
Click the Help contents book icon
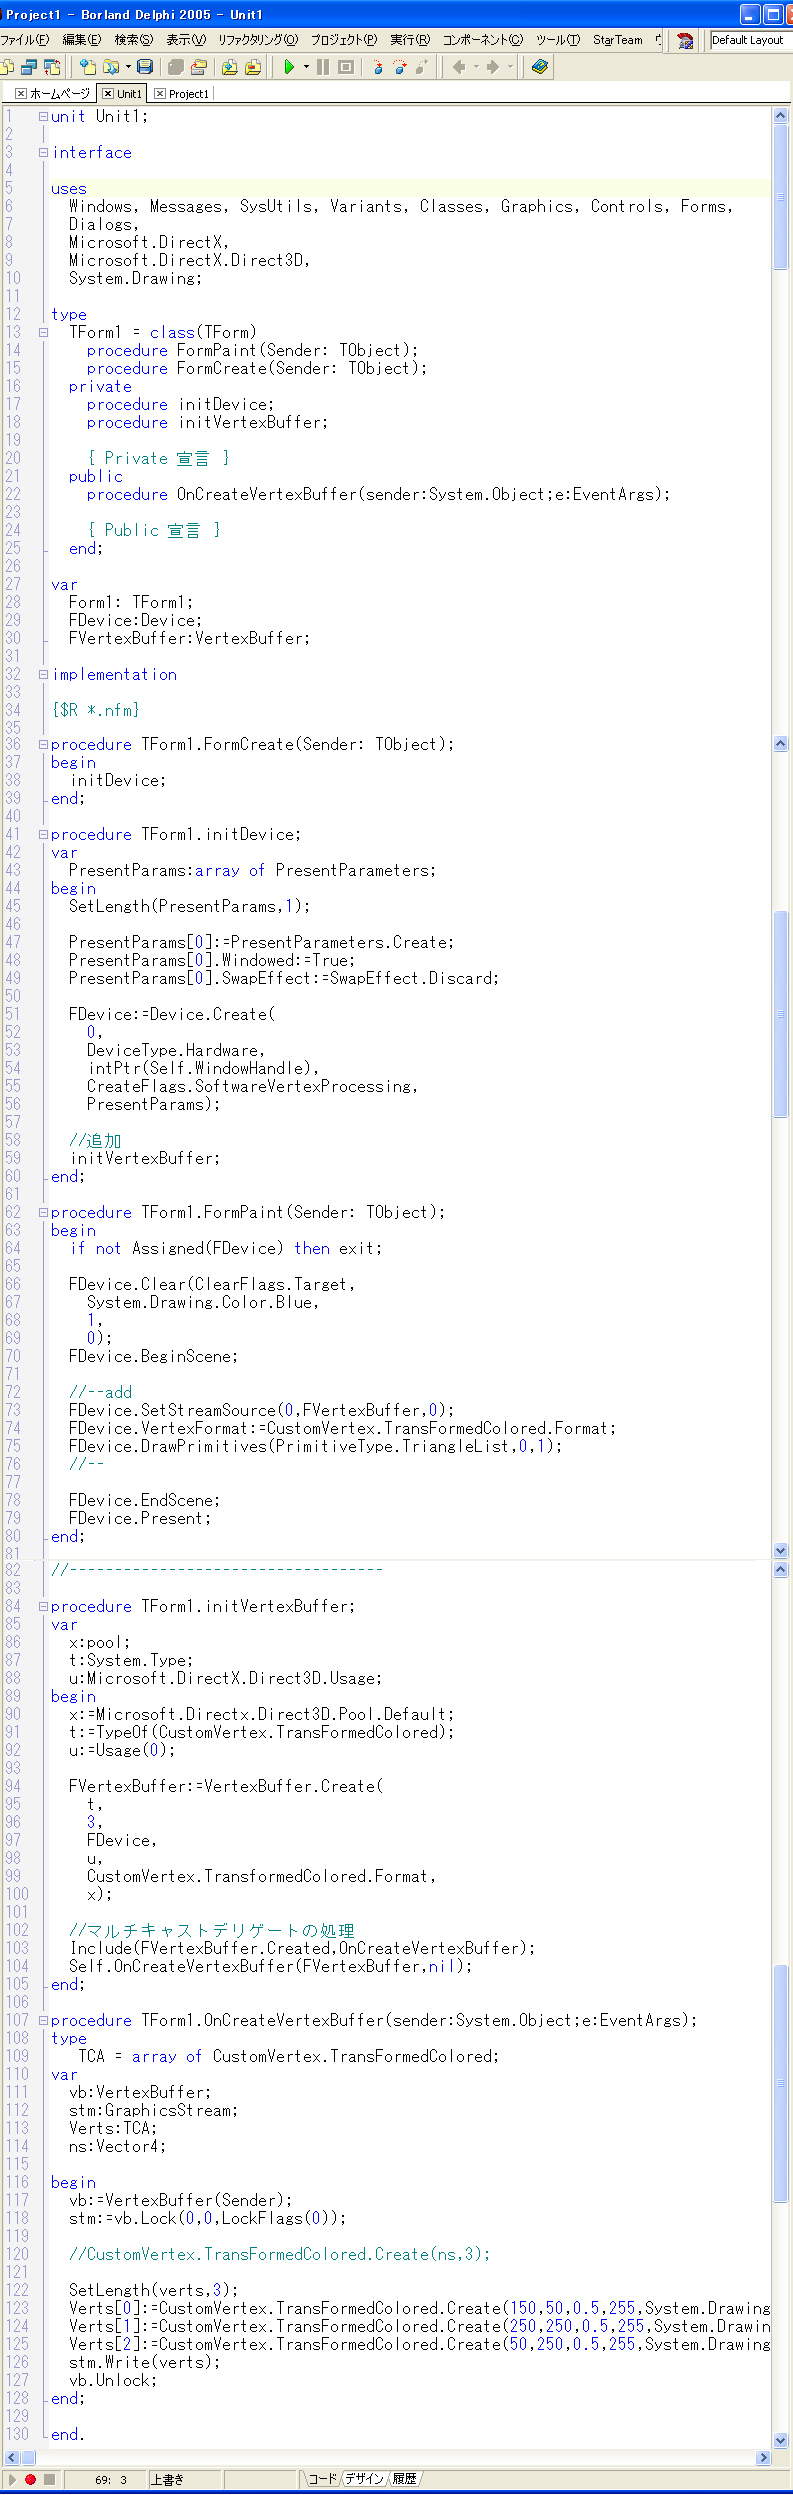[540, 67]
